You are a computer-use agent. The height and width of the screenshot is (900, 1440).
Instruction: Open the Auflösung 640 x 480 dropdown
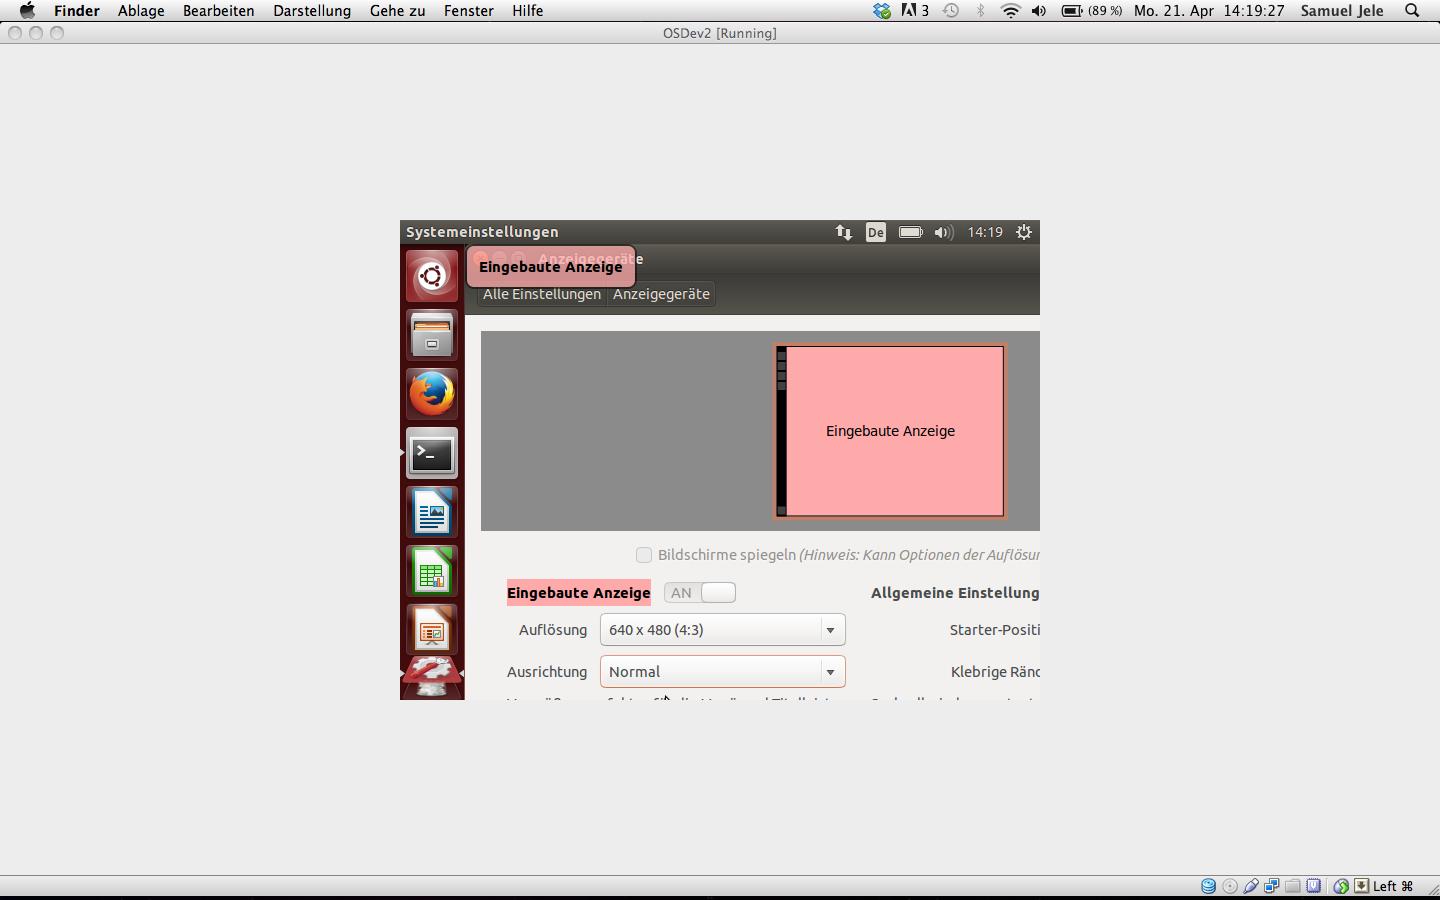point(723,630)
